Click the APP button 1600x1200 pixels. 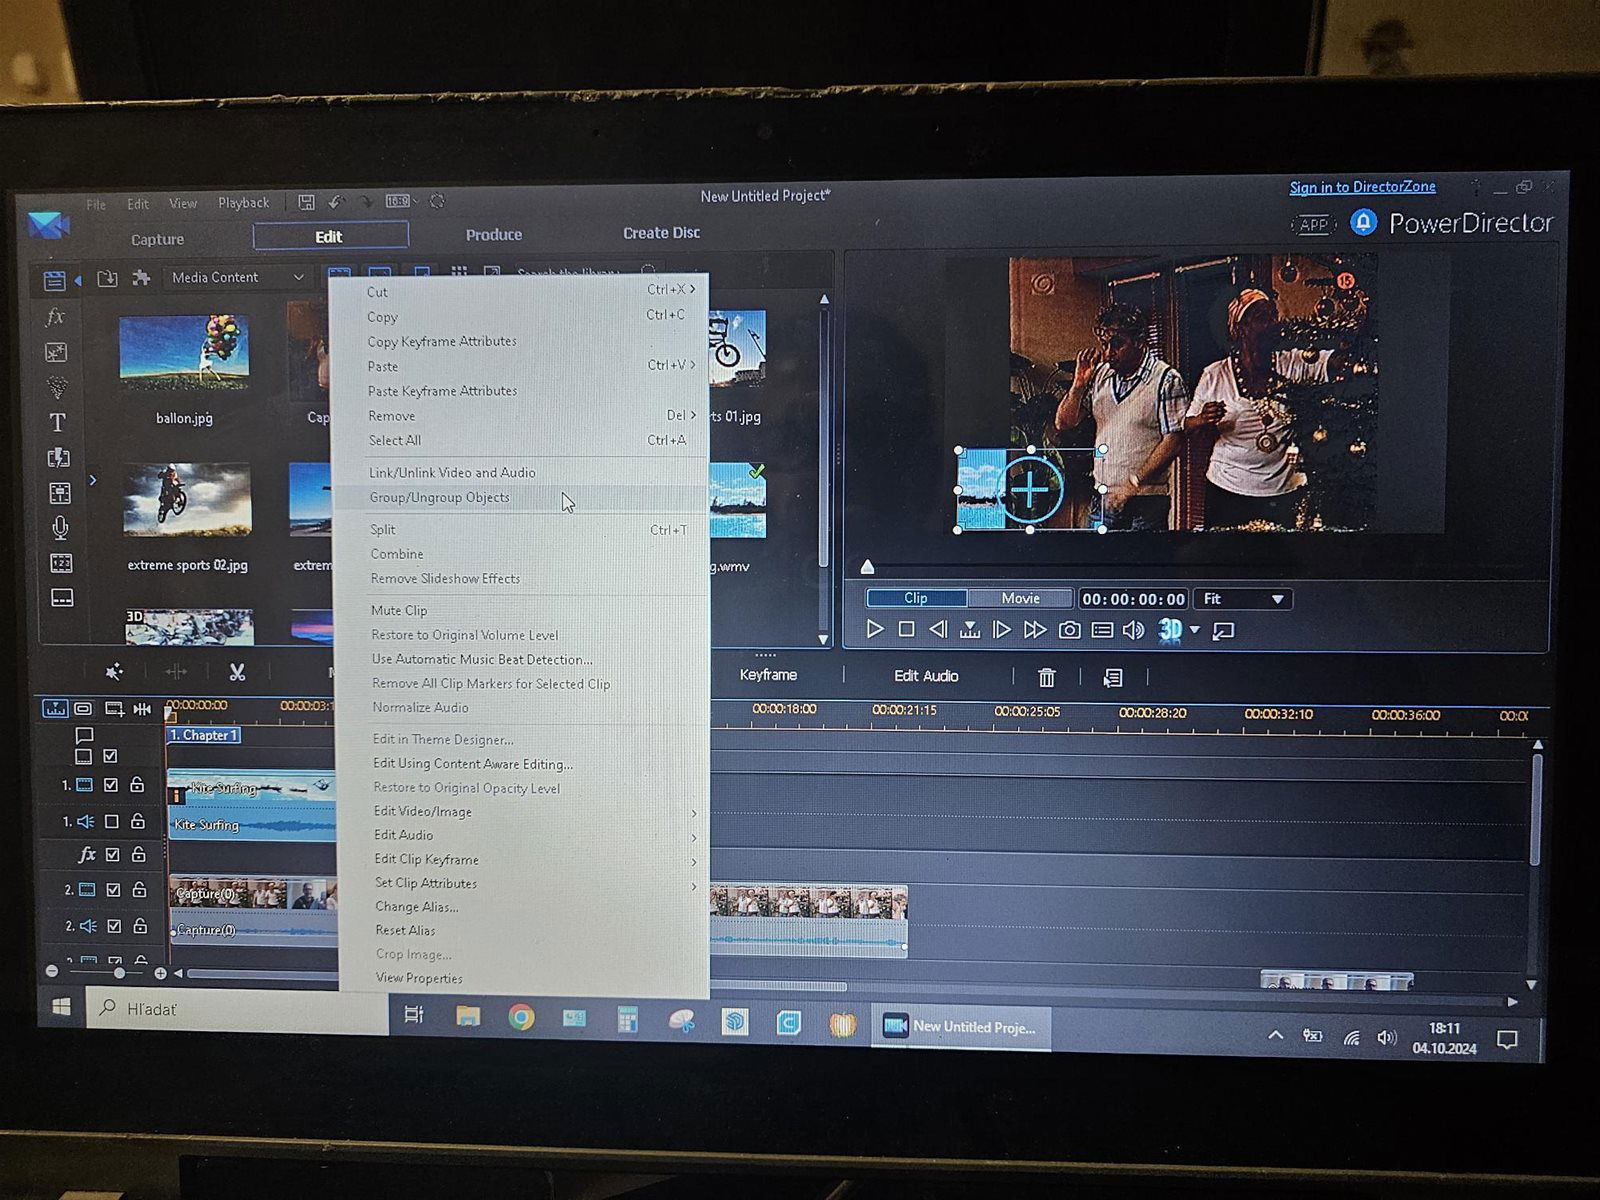click(1313, 225)
